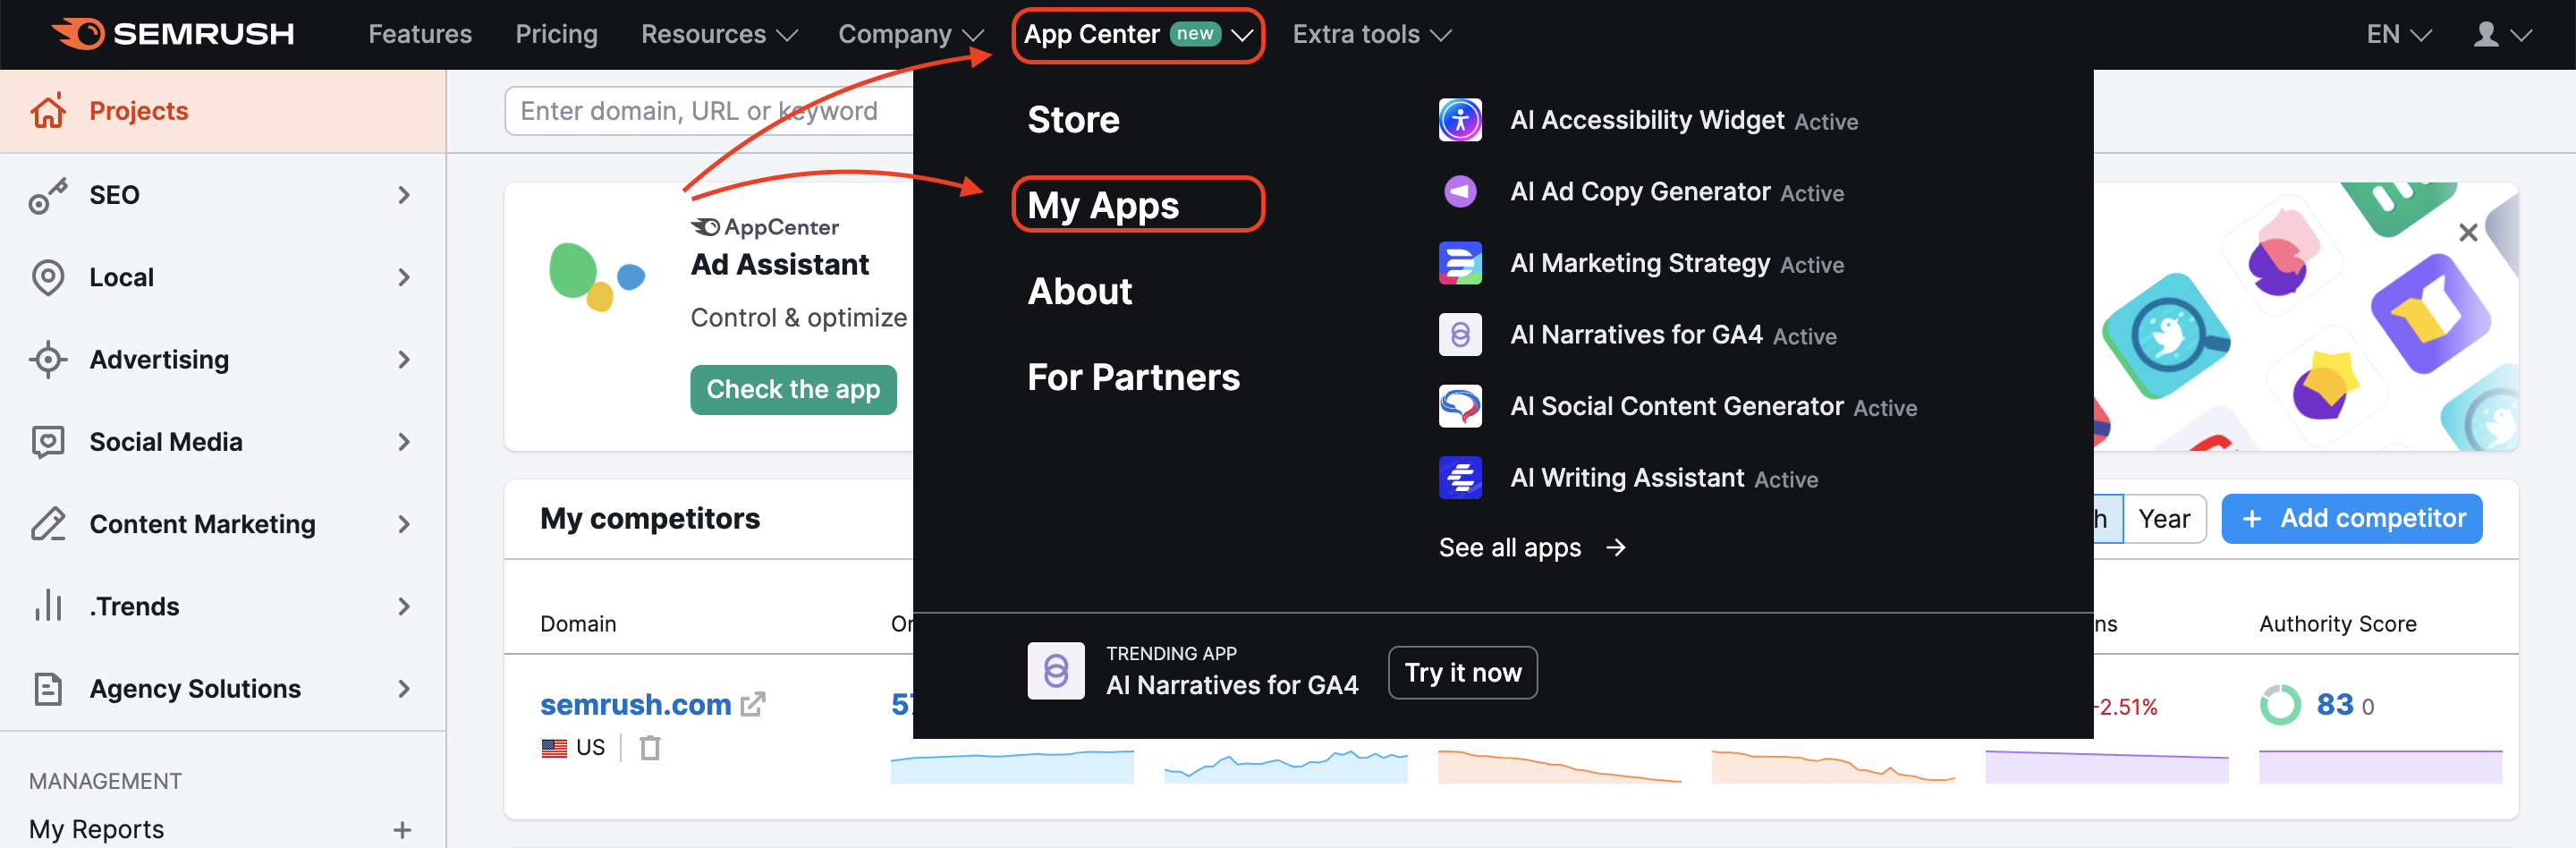The width and height of the screenshot is (2576, 848).
Task: Click the Authority Score 83 ring
Action: coord(2281,704)
